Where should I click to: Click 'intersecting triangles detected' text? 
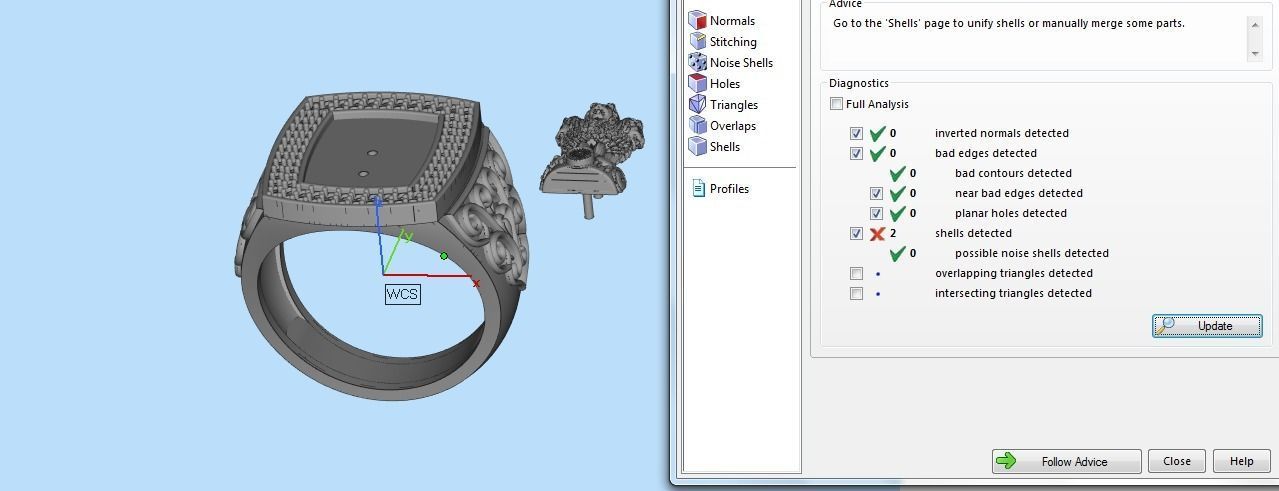(x=1013, y=293)
